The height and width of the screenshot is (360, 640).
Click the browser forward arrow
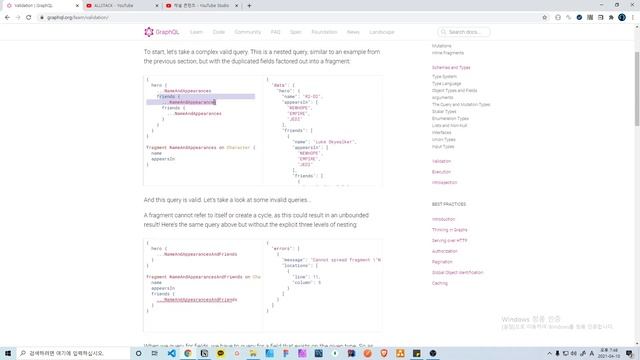[18, 18]
